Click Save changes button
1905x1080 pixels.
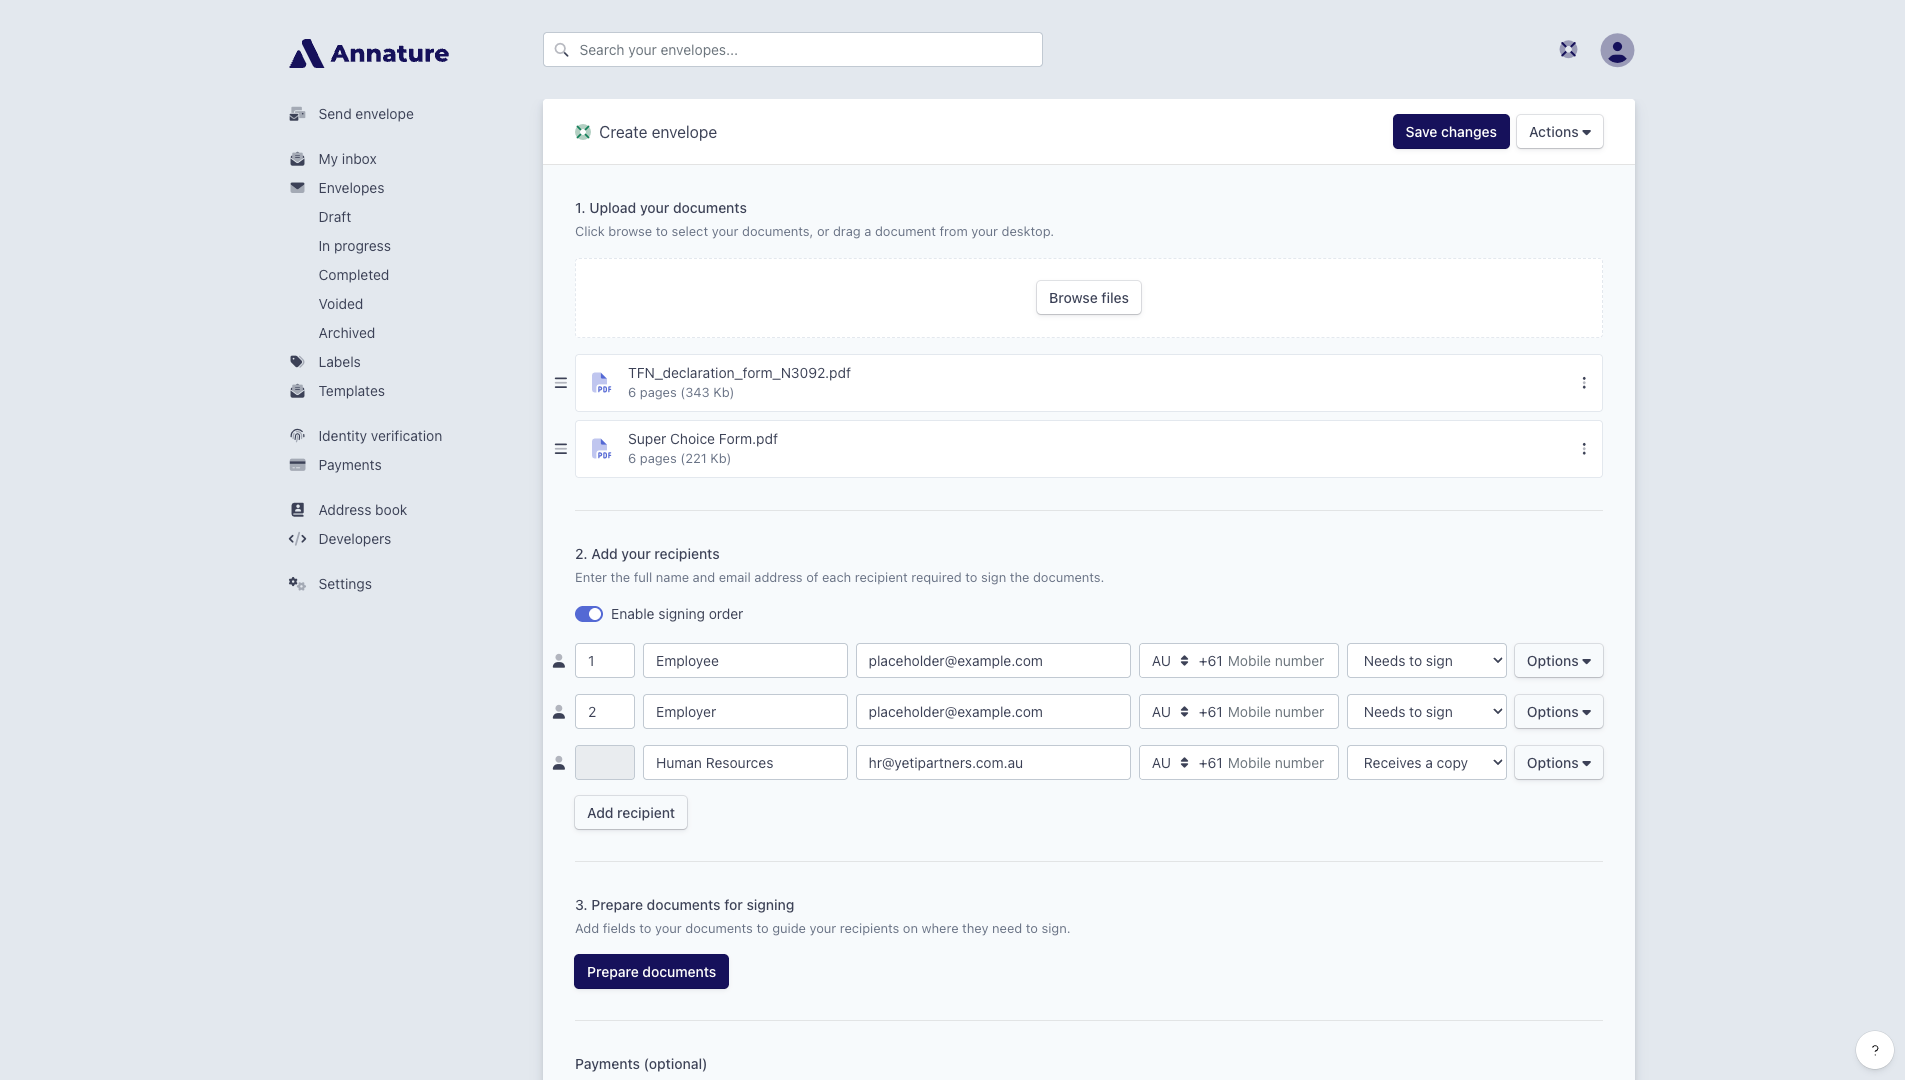point(1451,132)
